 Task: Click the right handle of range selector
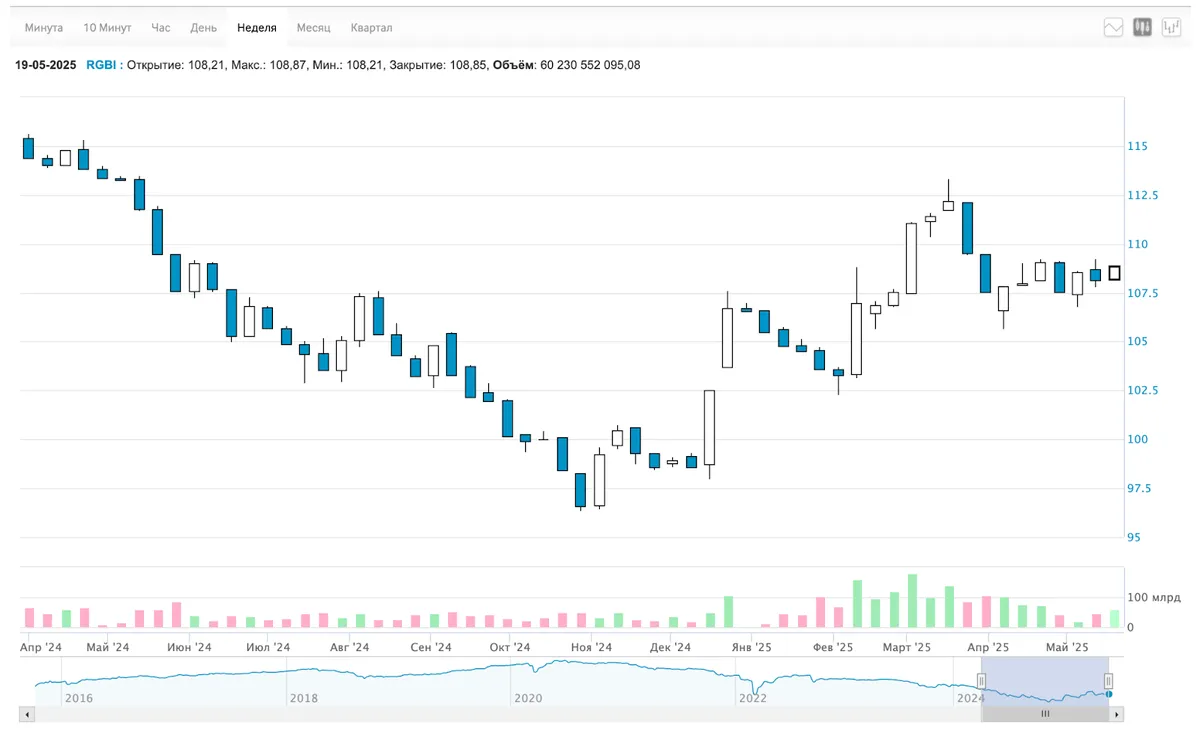1108,681
